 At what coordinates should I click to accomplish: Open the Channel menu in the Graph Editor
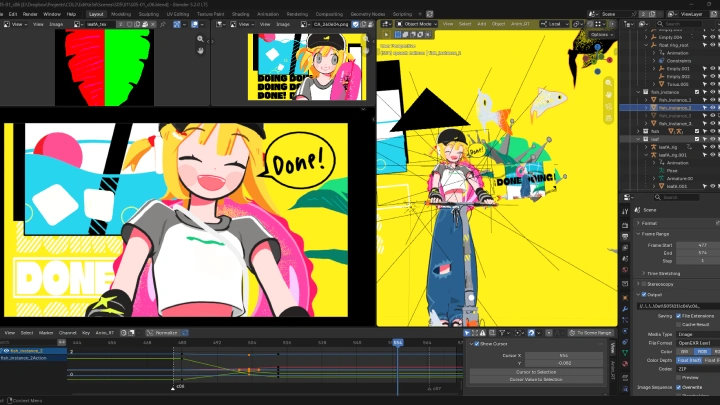click(67, 332)
